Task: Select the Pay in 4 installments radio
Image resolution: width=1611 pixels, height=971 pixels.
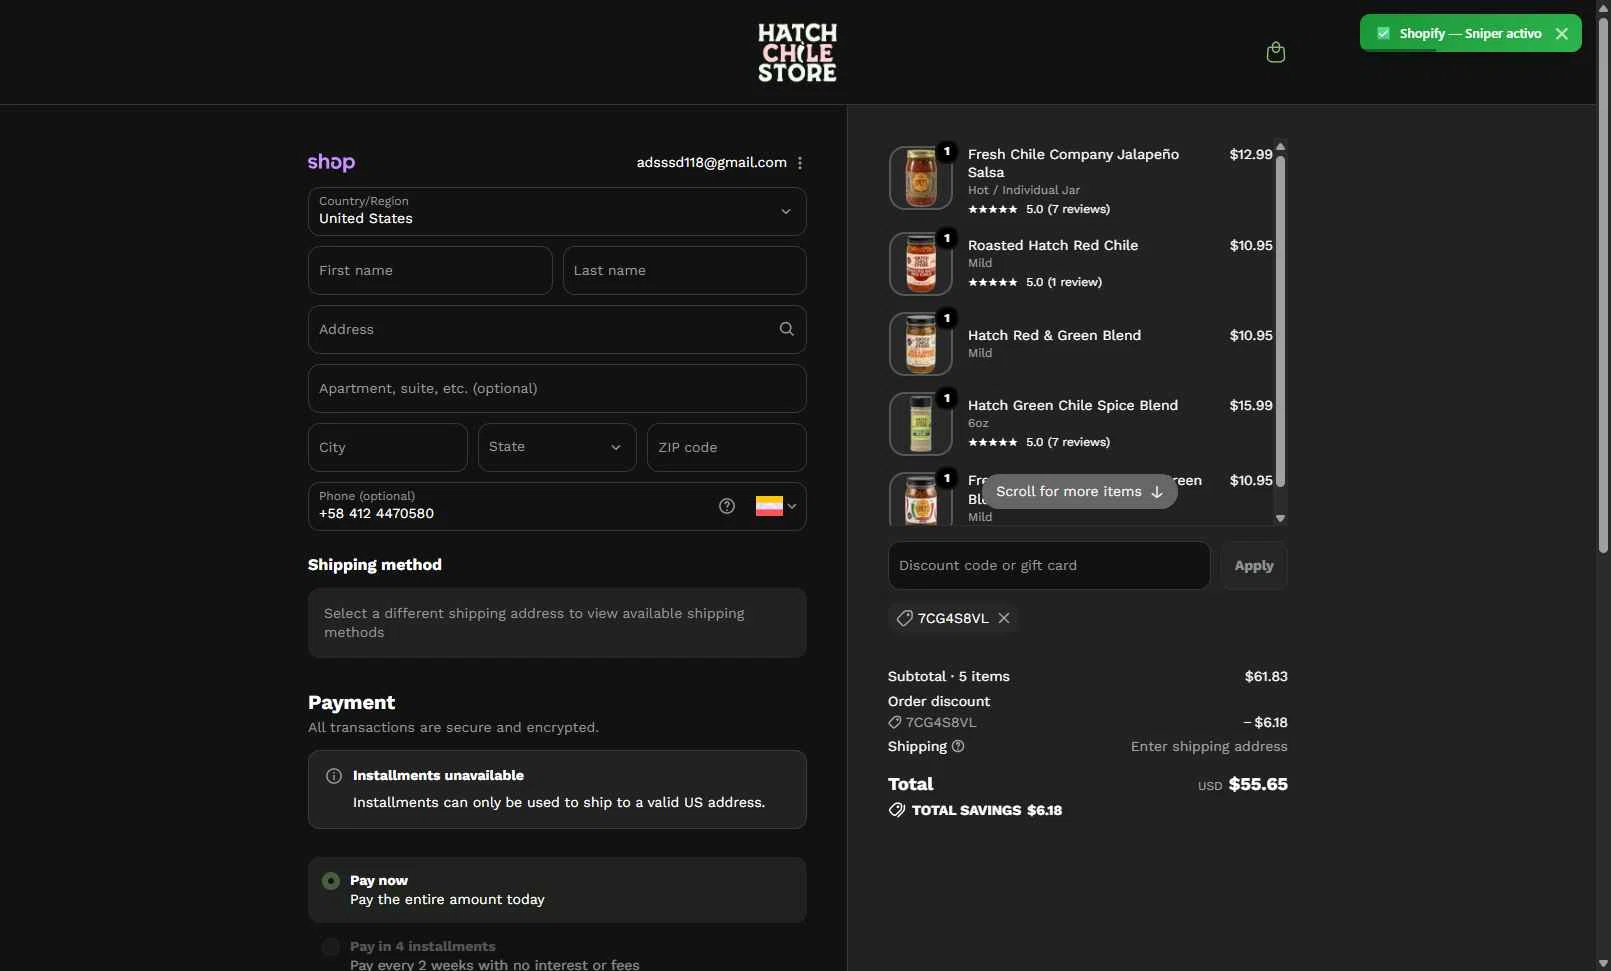Action: point(331,947)
